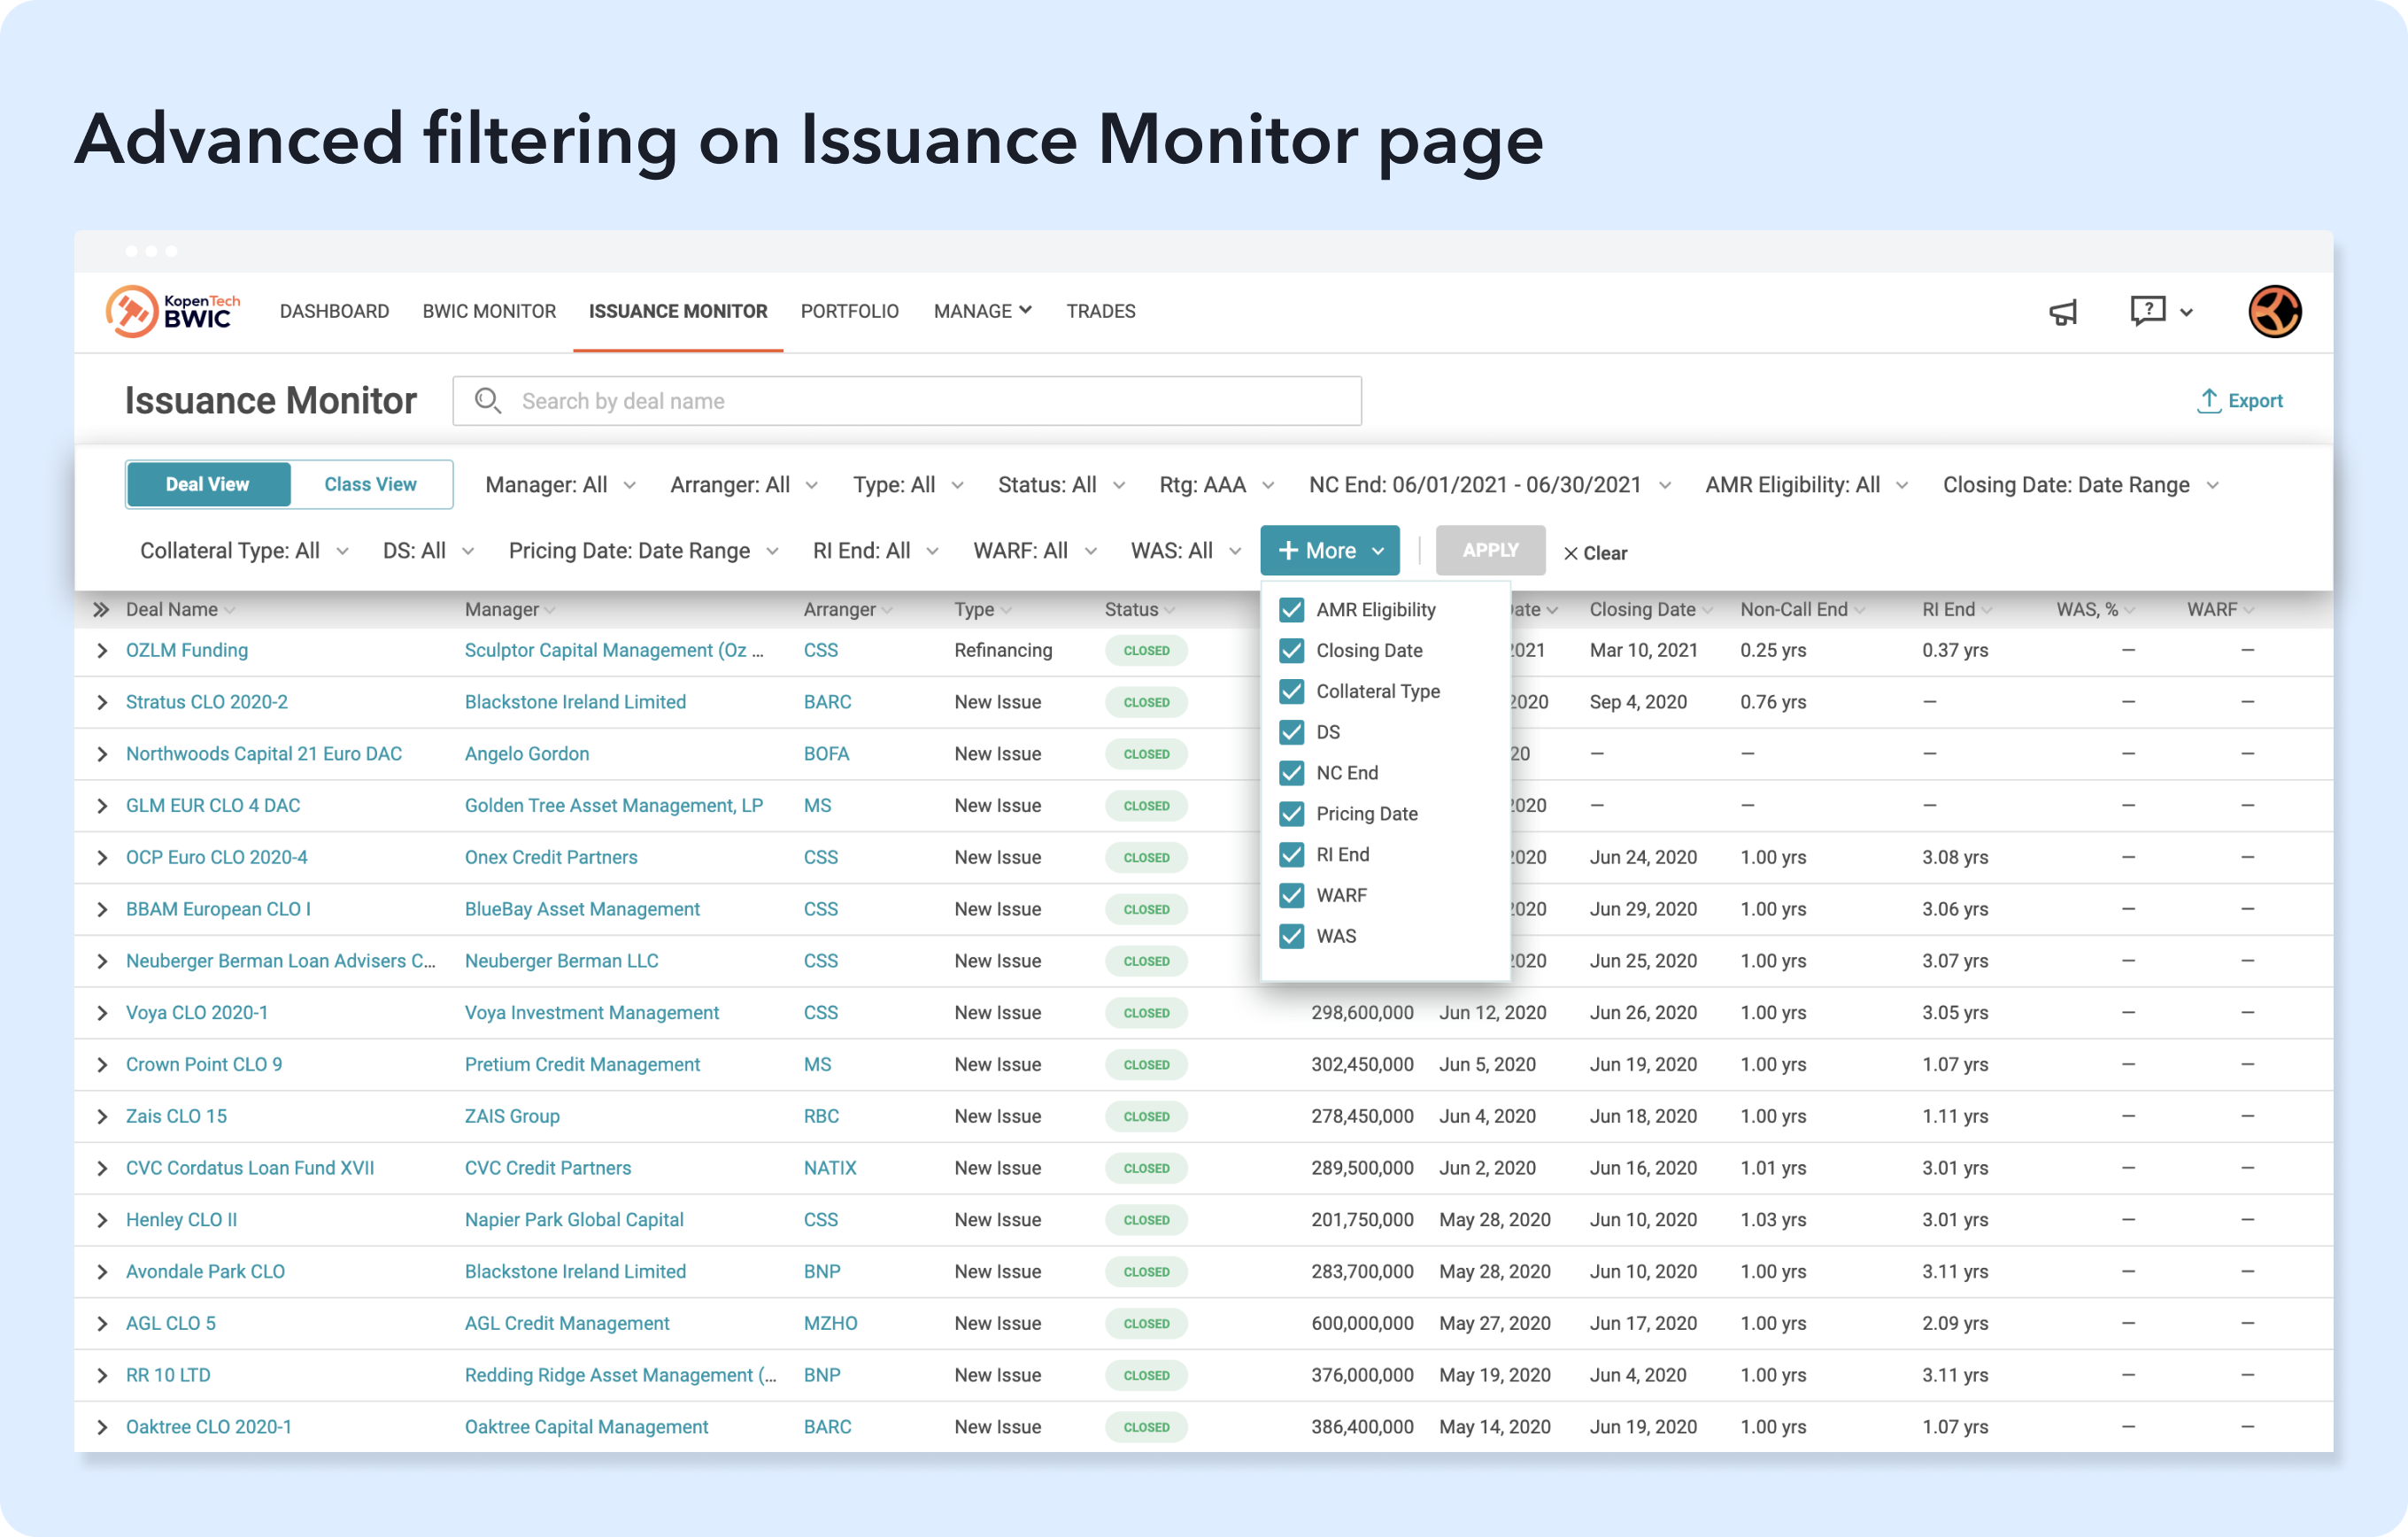Switch to the BWIC MONITOR tab
The width and height of the screenshot is (2408, 1537).
pos(489,311)
